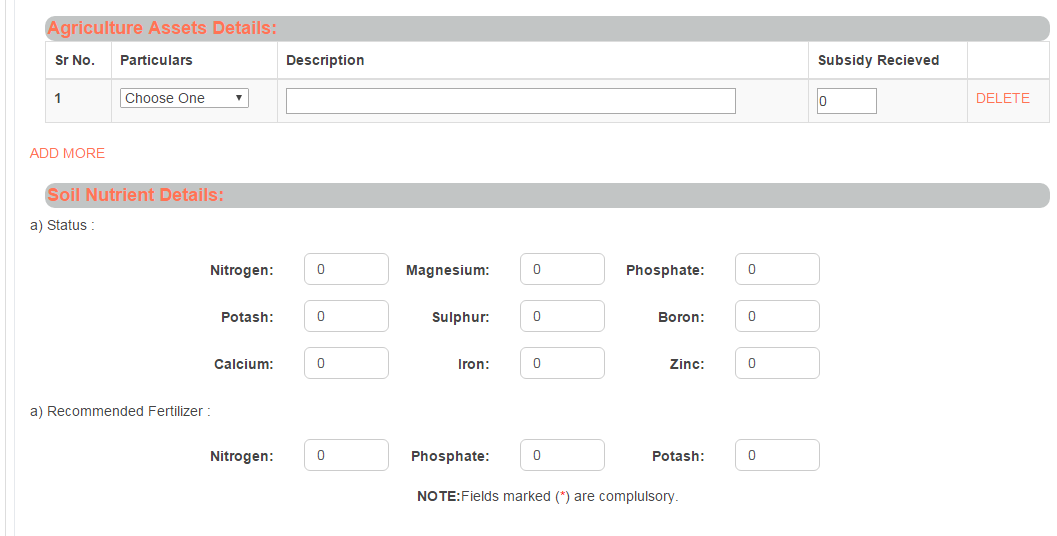Viewport: 1057px width, 536px height.
Task: Select the Zinc value field
Action: tap(777, 364)
